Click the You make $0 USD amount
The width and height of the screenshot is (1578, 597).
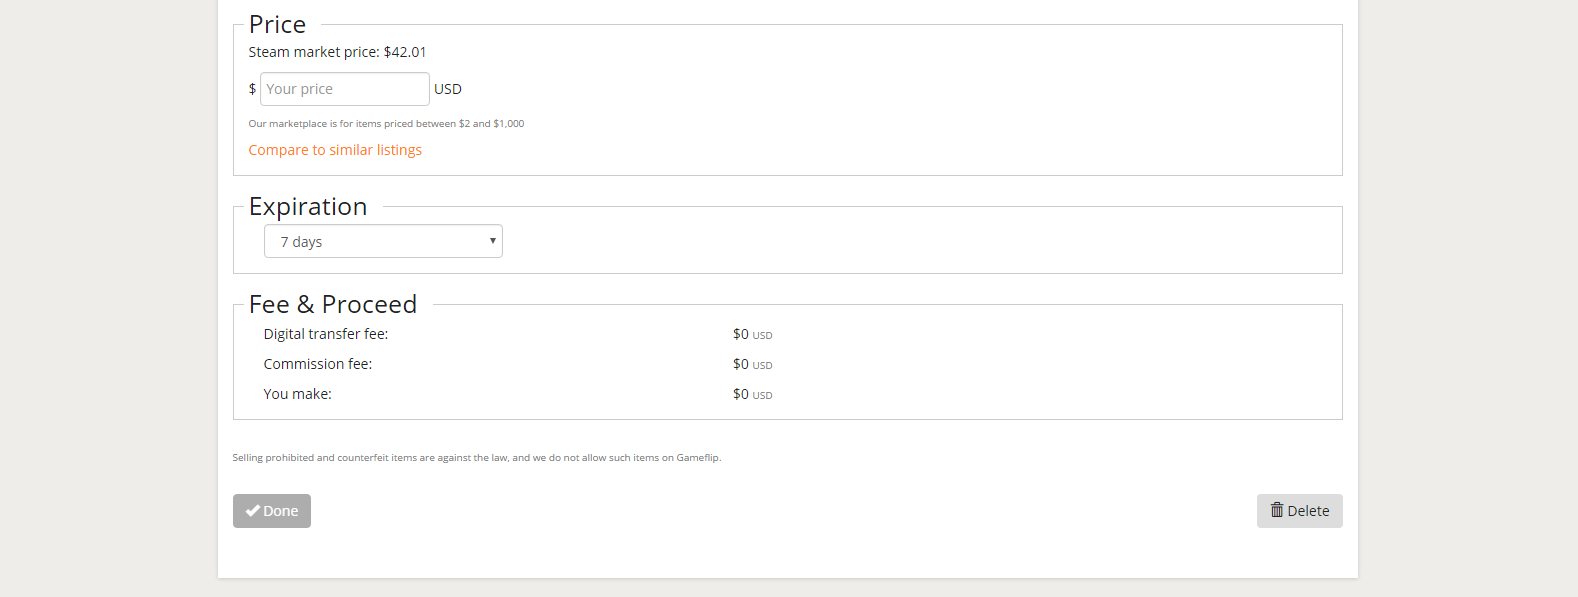752,394
